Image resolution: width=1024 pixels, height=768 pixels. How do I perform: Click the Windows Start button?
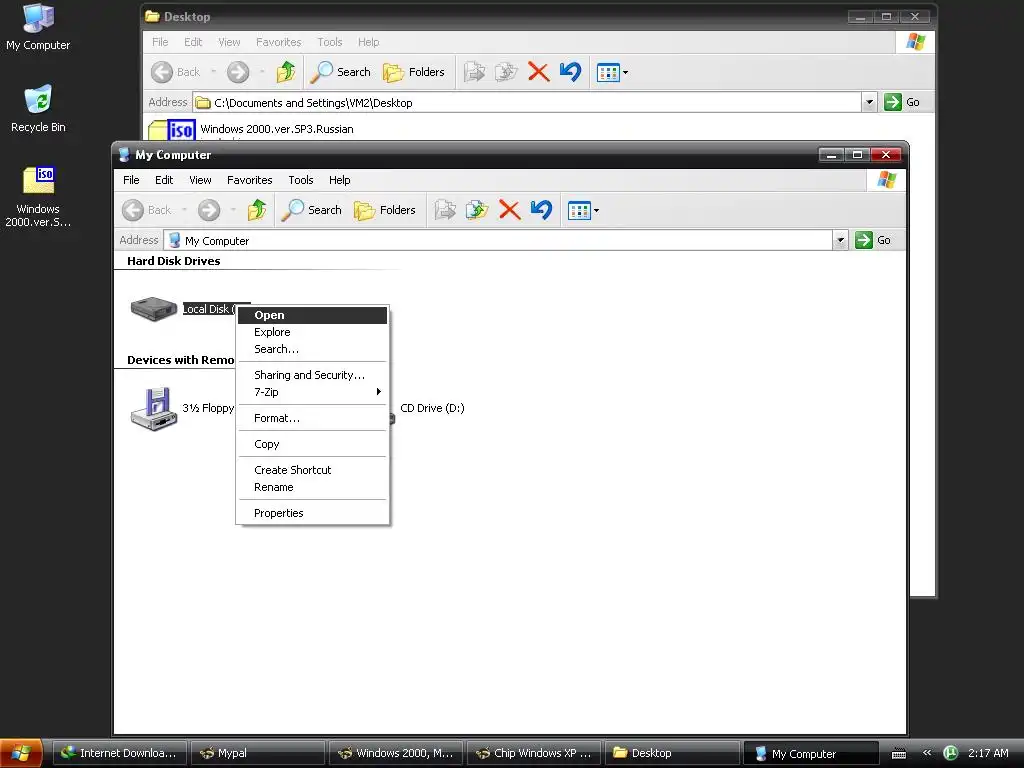(x=21, y=754)
